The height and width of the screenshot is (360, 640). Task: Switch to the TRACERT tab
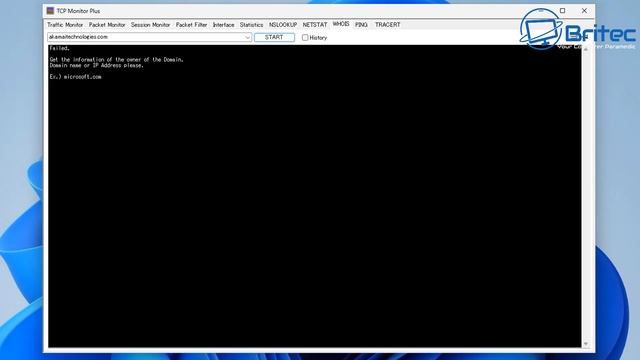click(x=387, y=25)
